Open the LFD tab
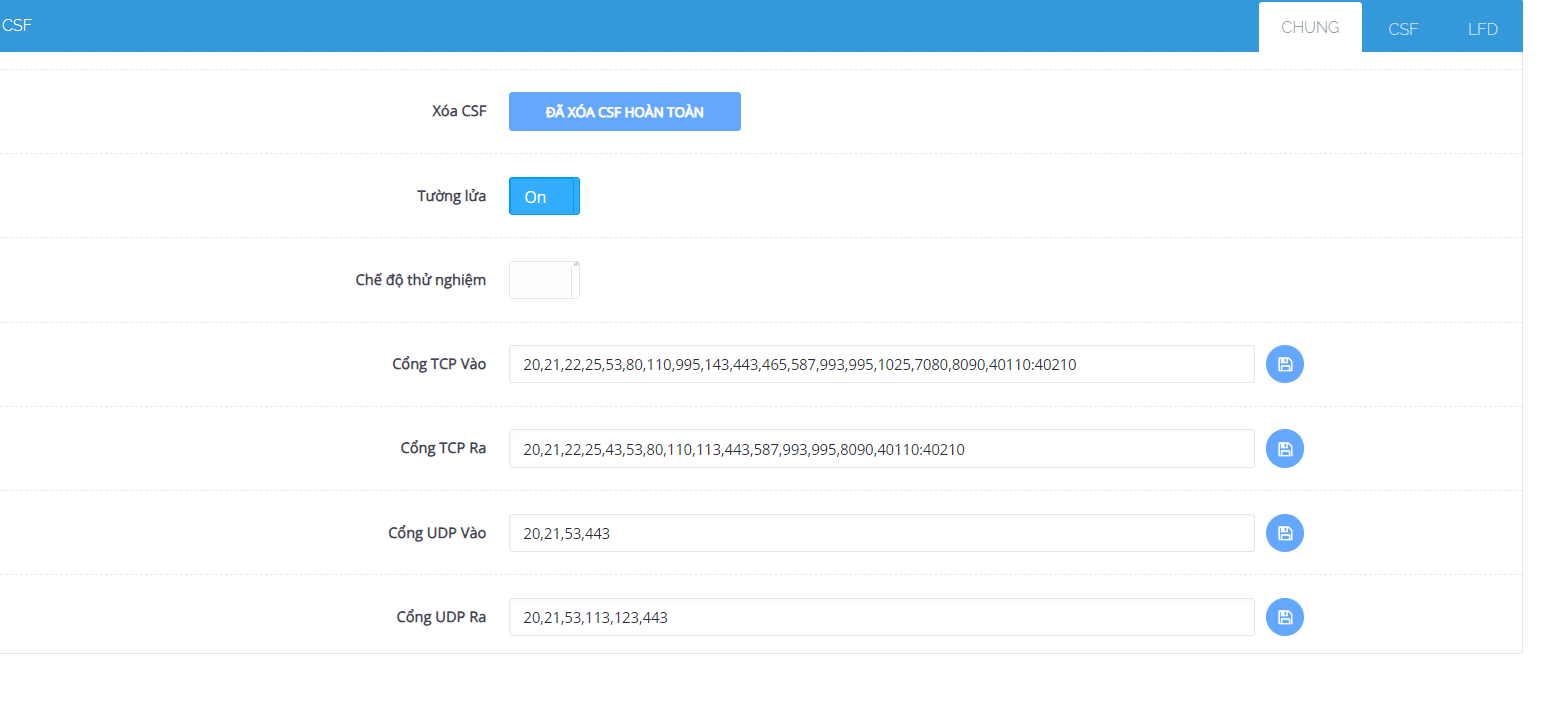The image size is (1551, 712). (1483, 29)
